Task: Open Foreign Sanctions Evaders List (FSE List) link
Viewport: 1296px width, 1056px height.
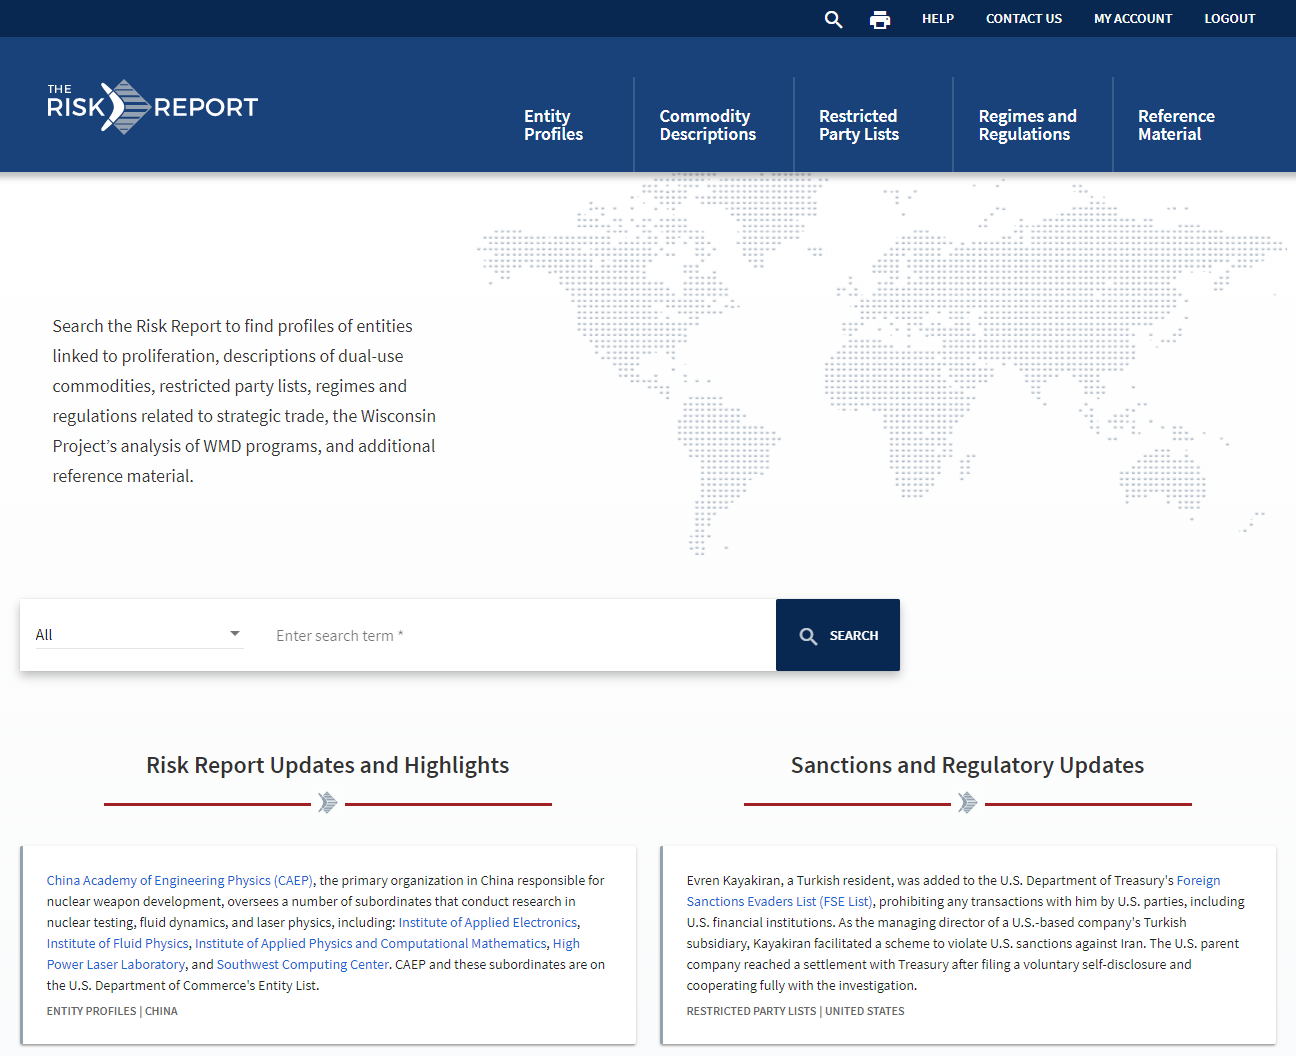Action: pos(953,891)
